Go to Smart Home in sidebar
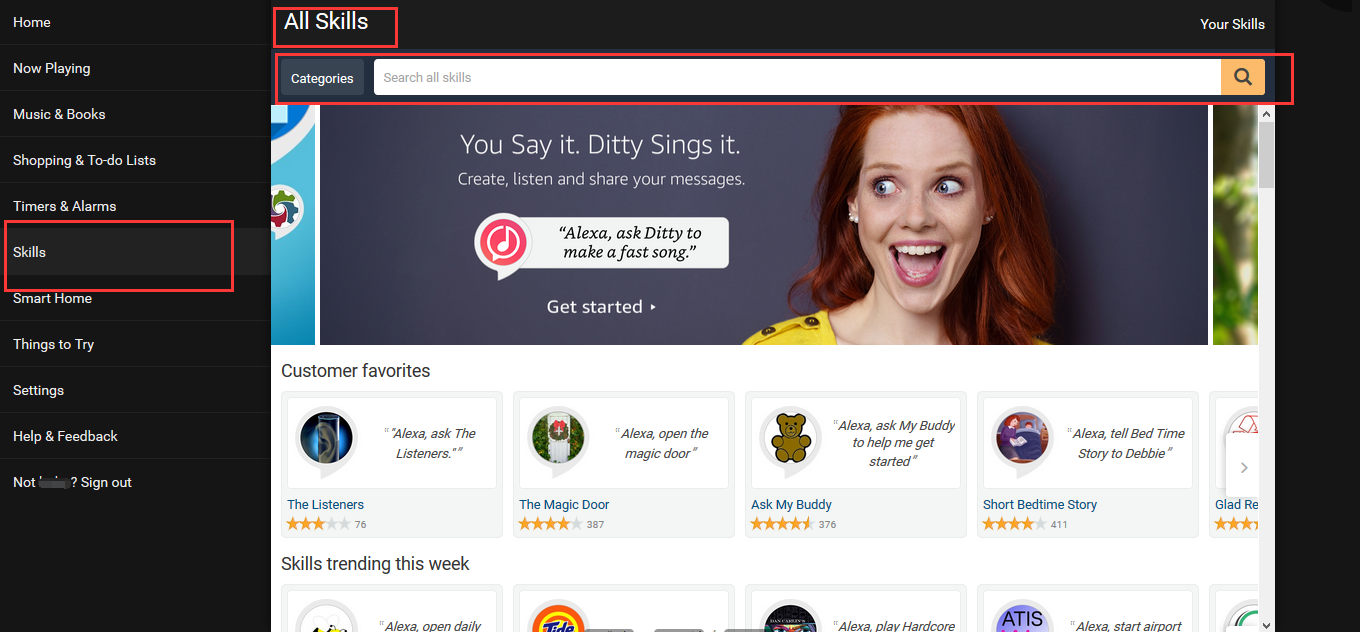 [52, 298]
